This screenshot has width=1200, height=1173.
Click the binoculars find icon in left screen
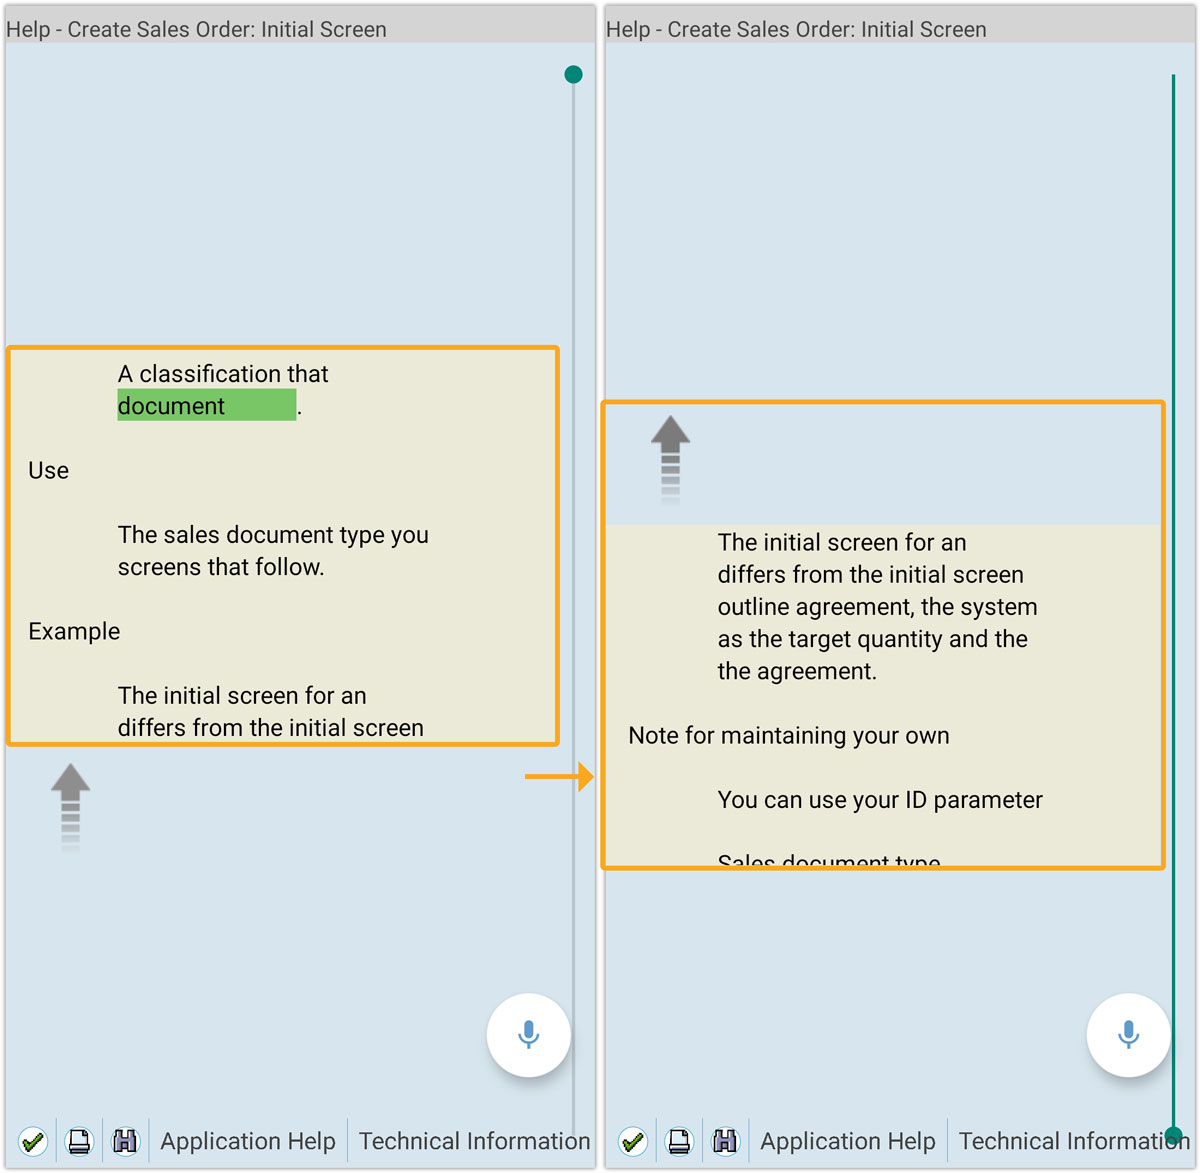click(125, 1141)
